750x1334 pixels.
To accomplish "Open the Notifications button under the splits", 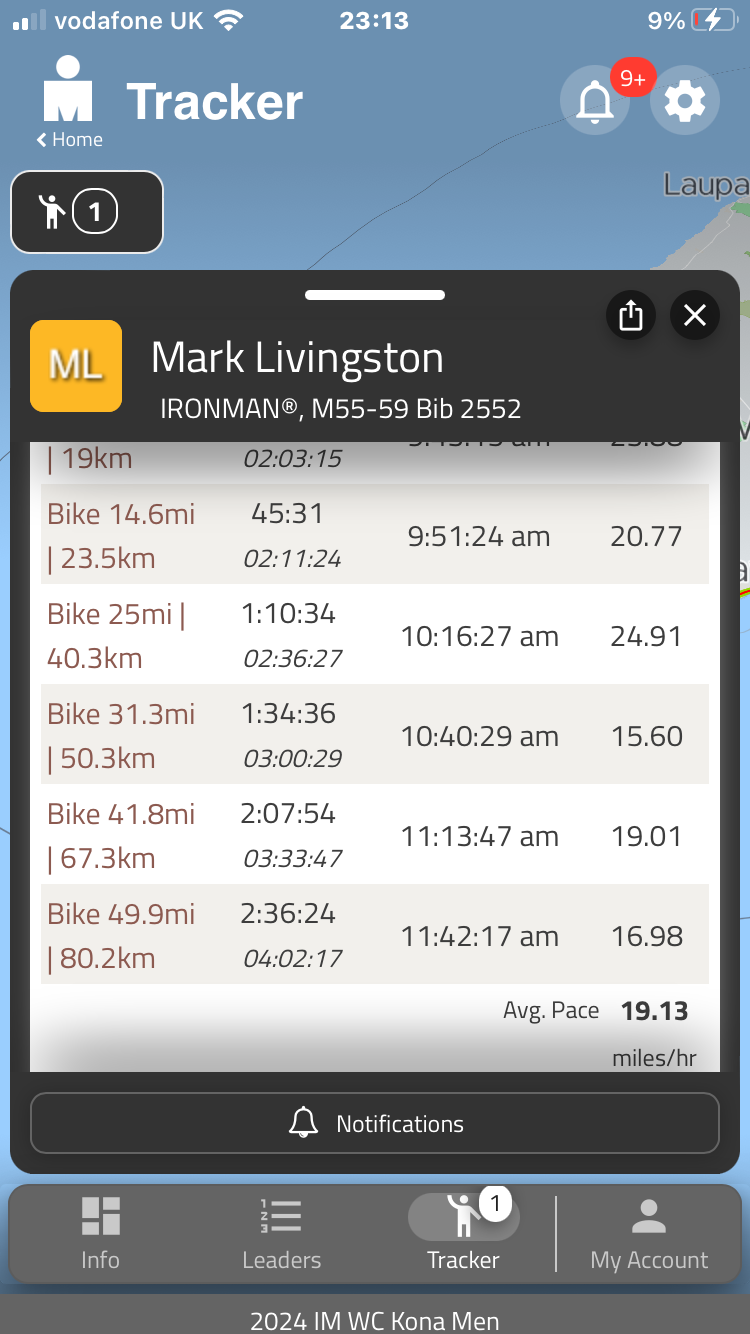I will [375, 1123].
